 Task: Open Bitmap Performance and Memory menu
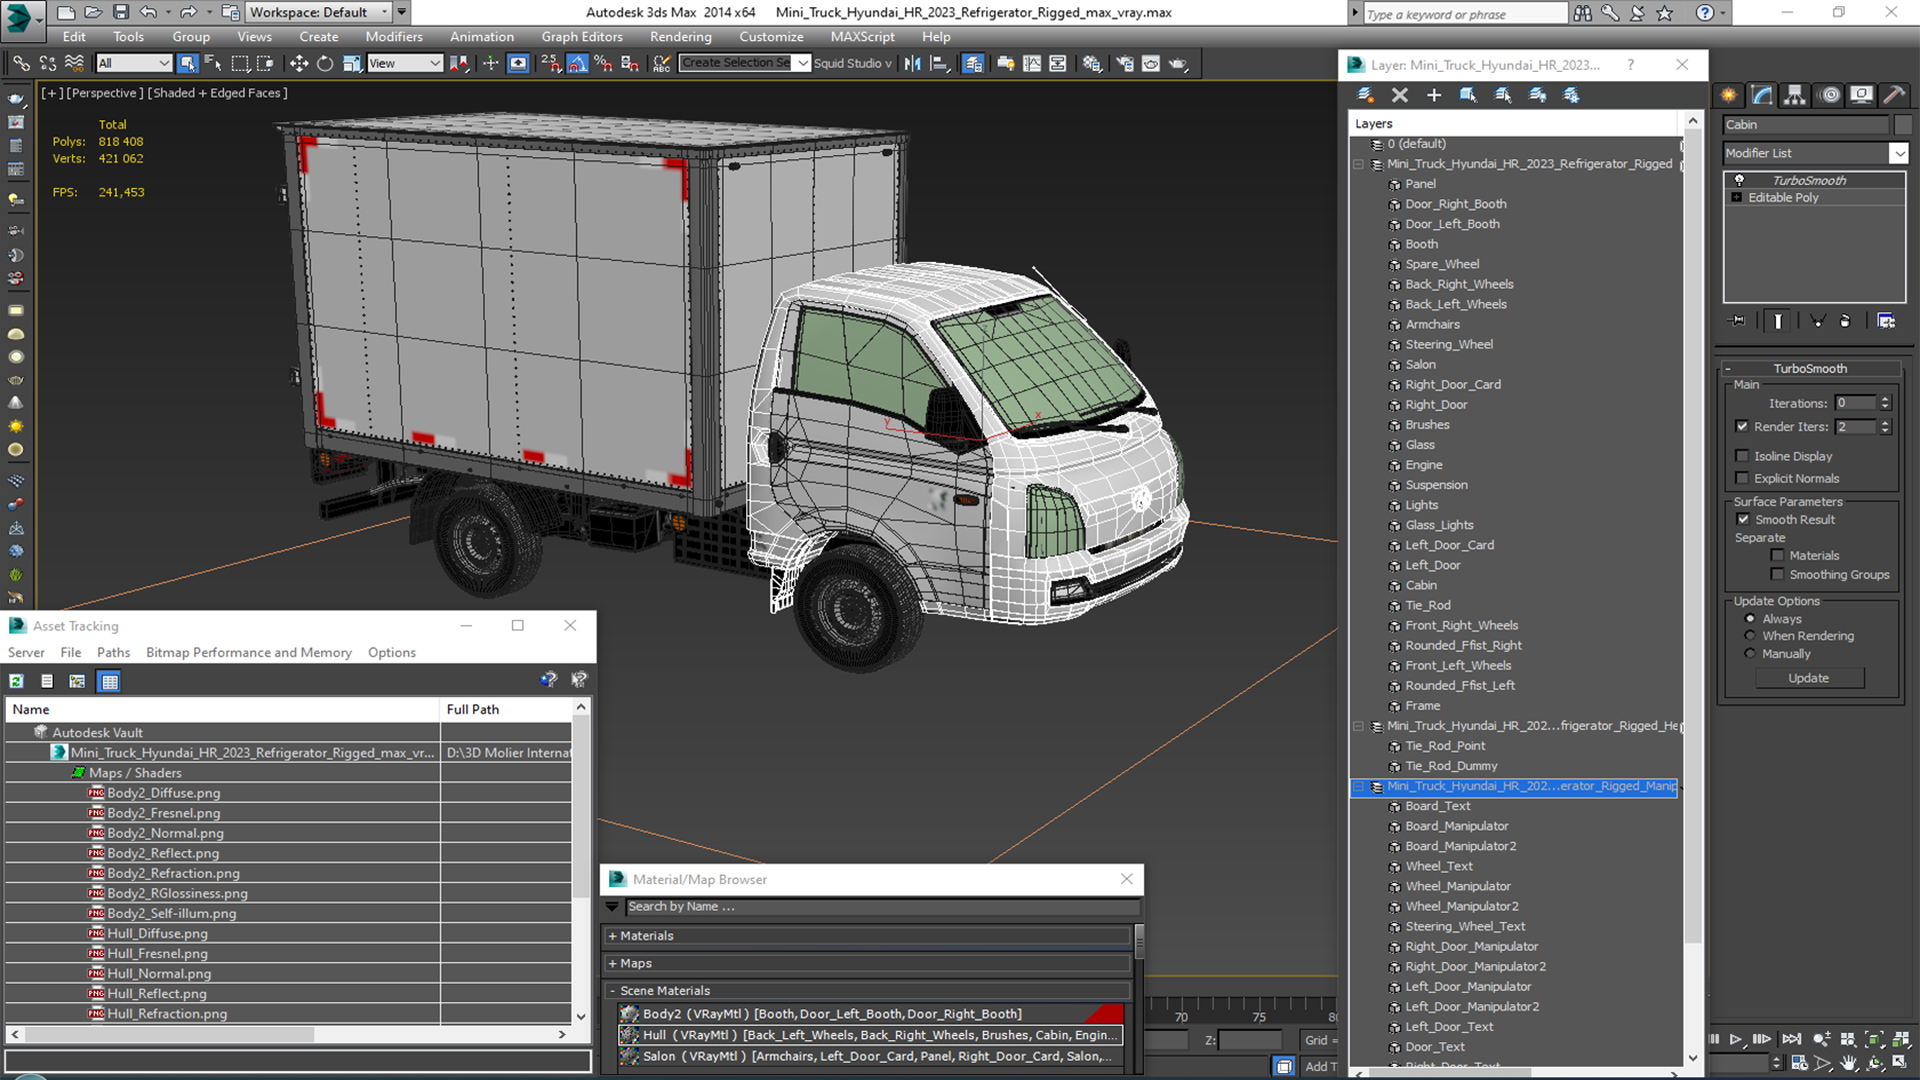point(249,653)
